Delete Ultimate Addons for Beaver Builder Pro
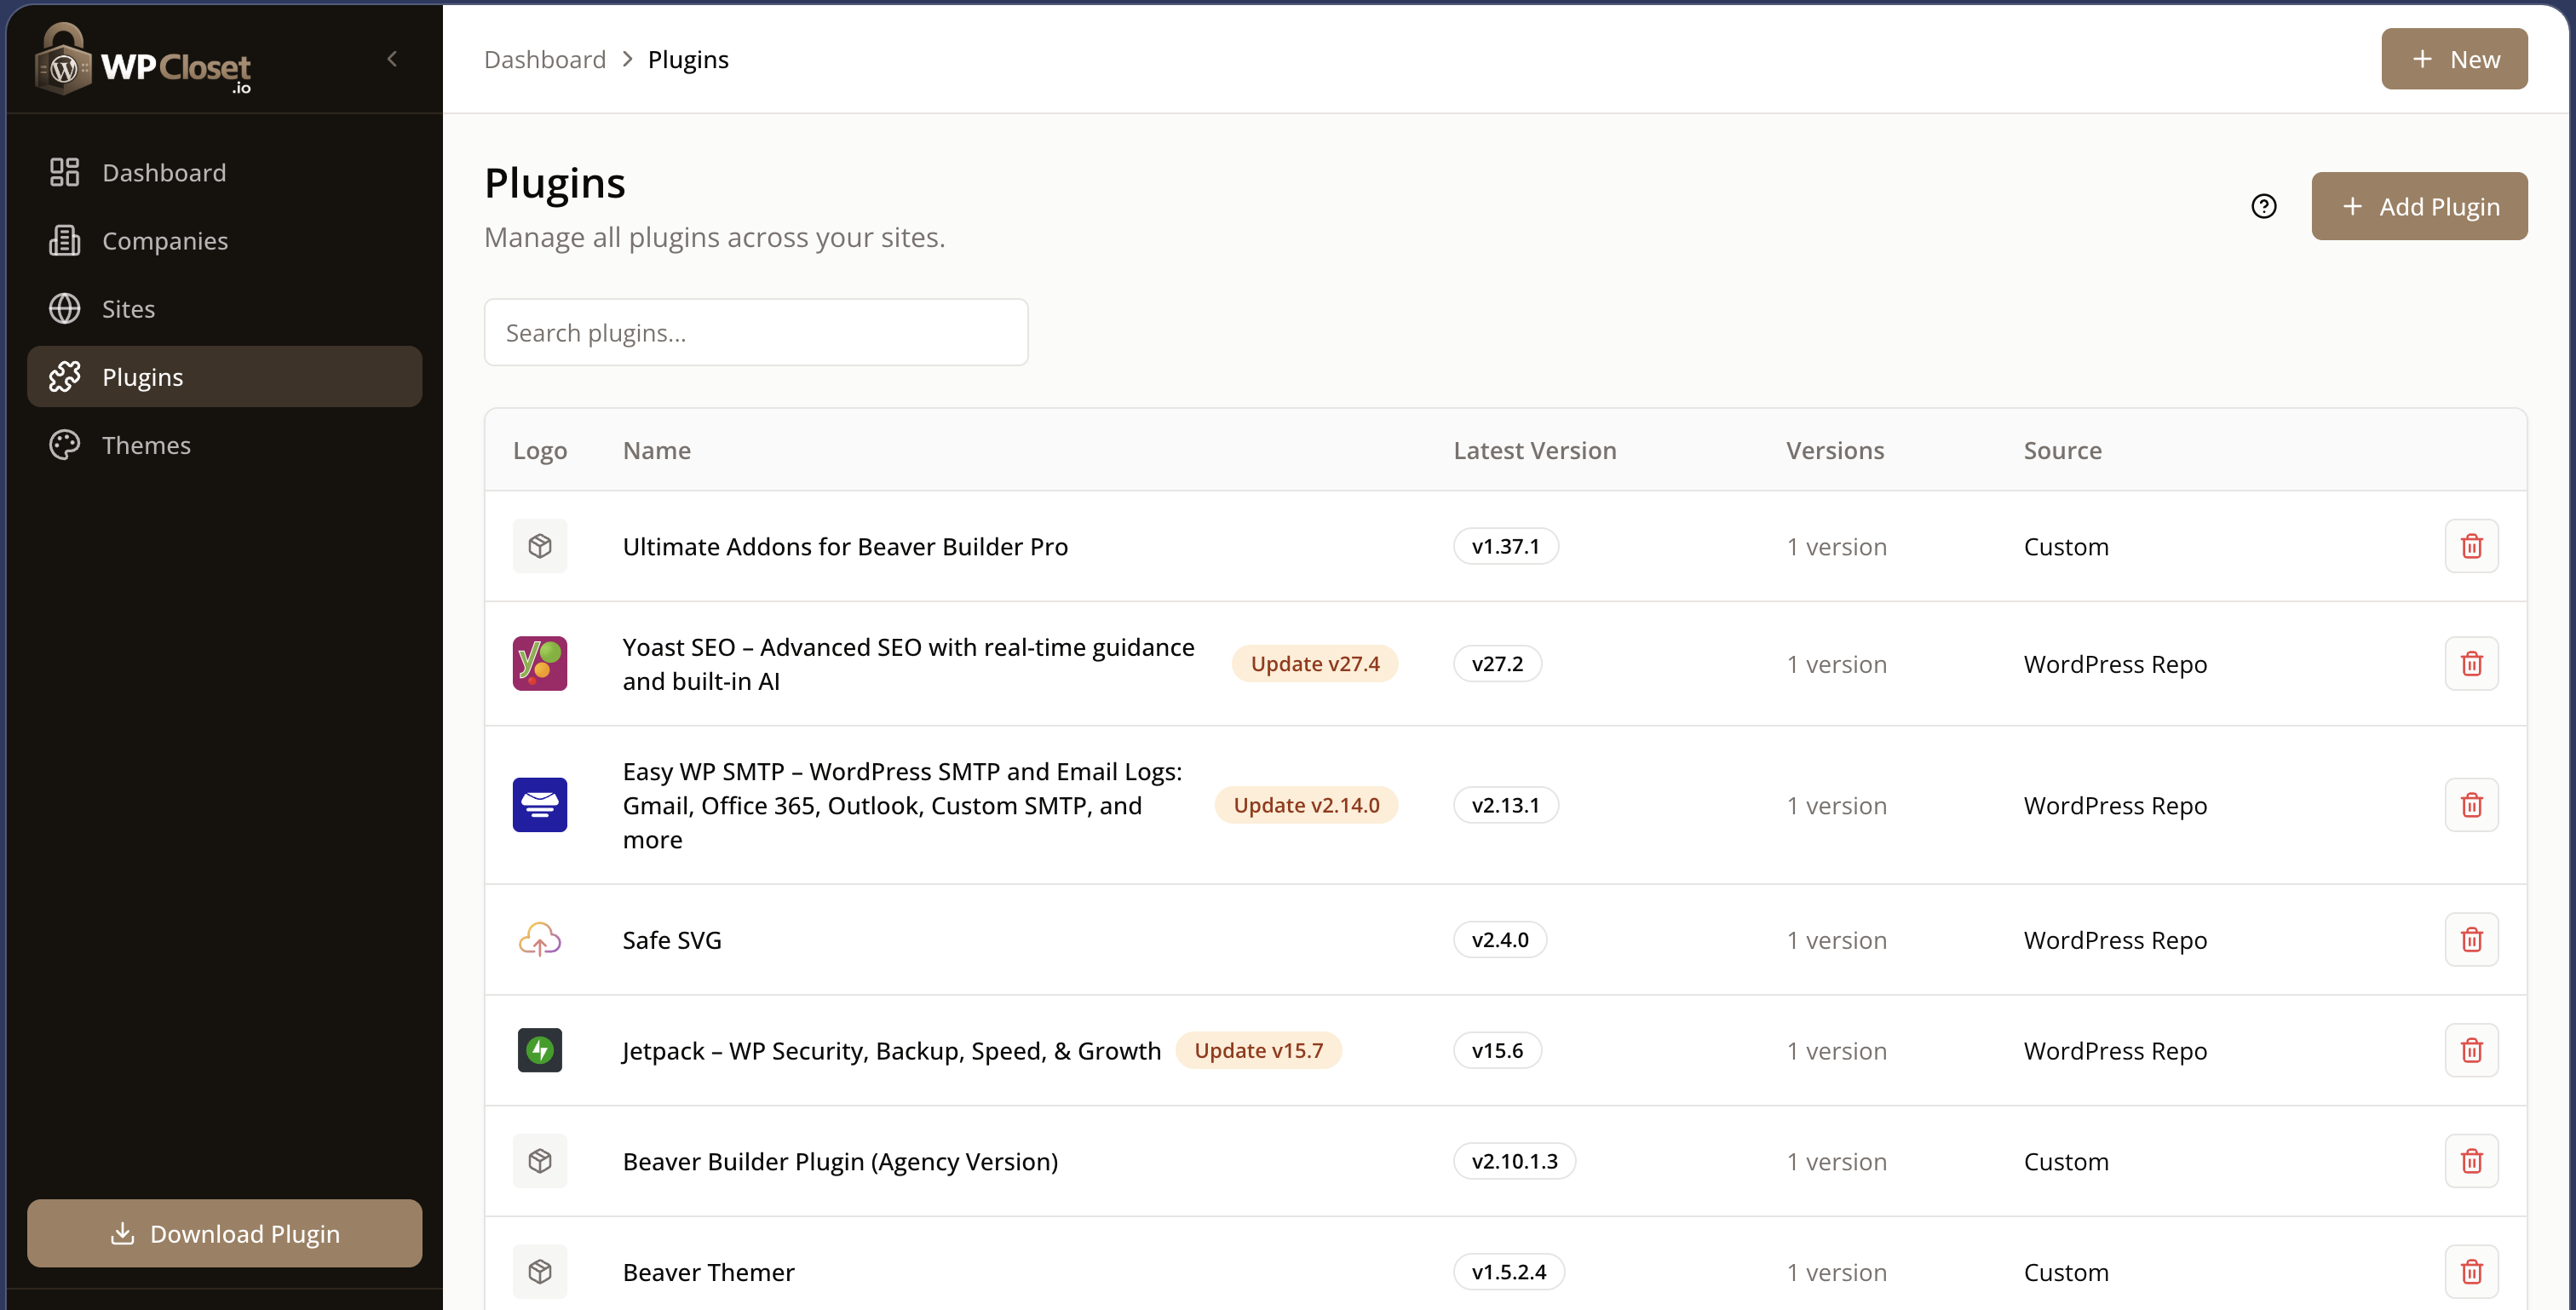Viewport: 2576px width, 1310px height. click(2471, 547)
